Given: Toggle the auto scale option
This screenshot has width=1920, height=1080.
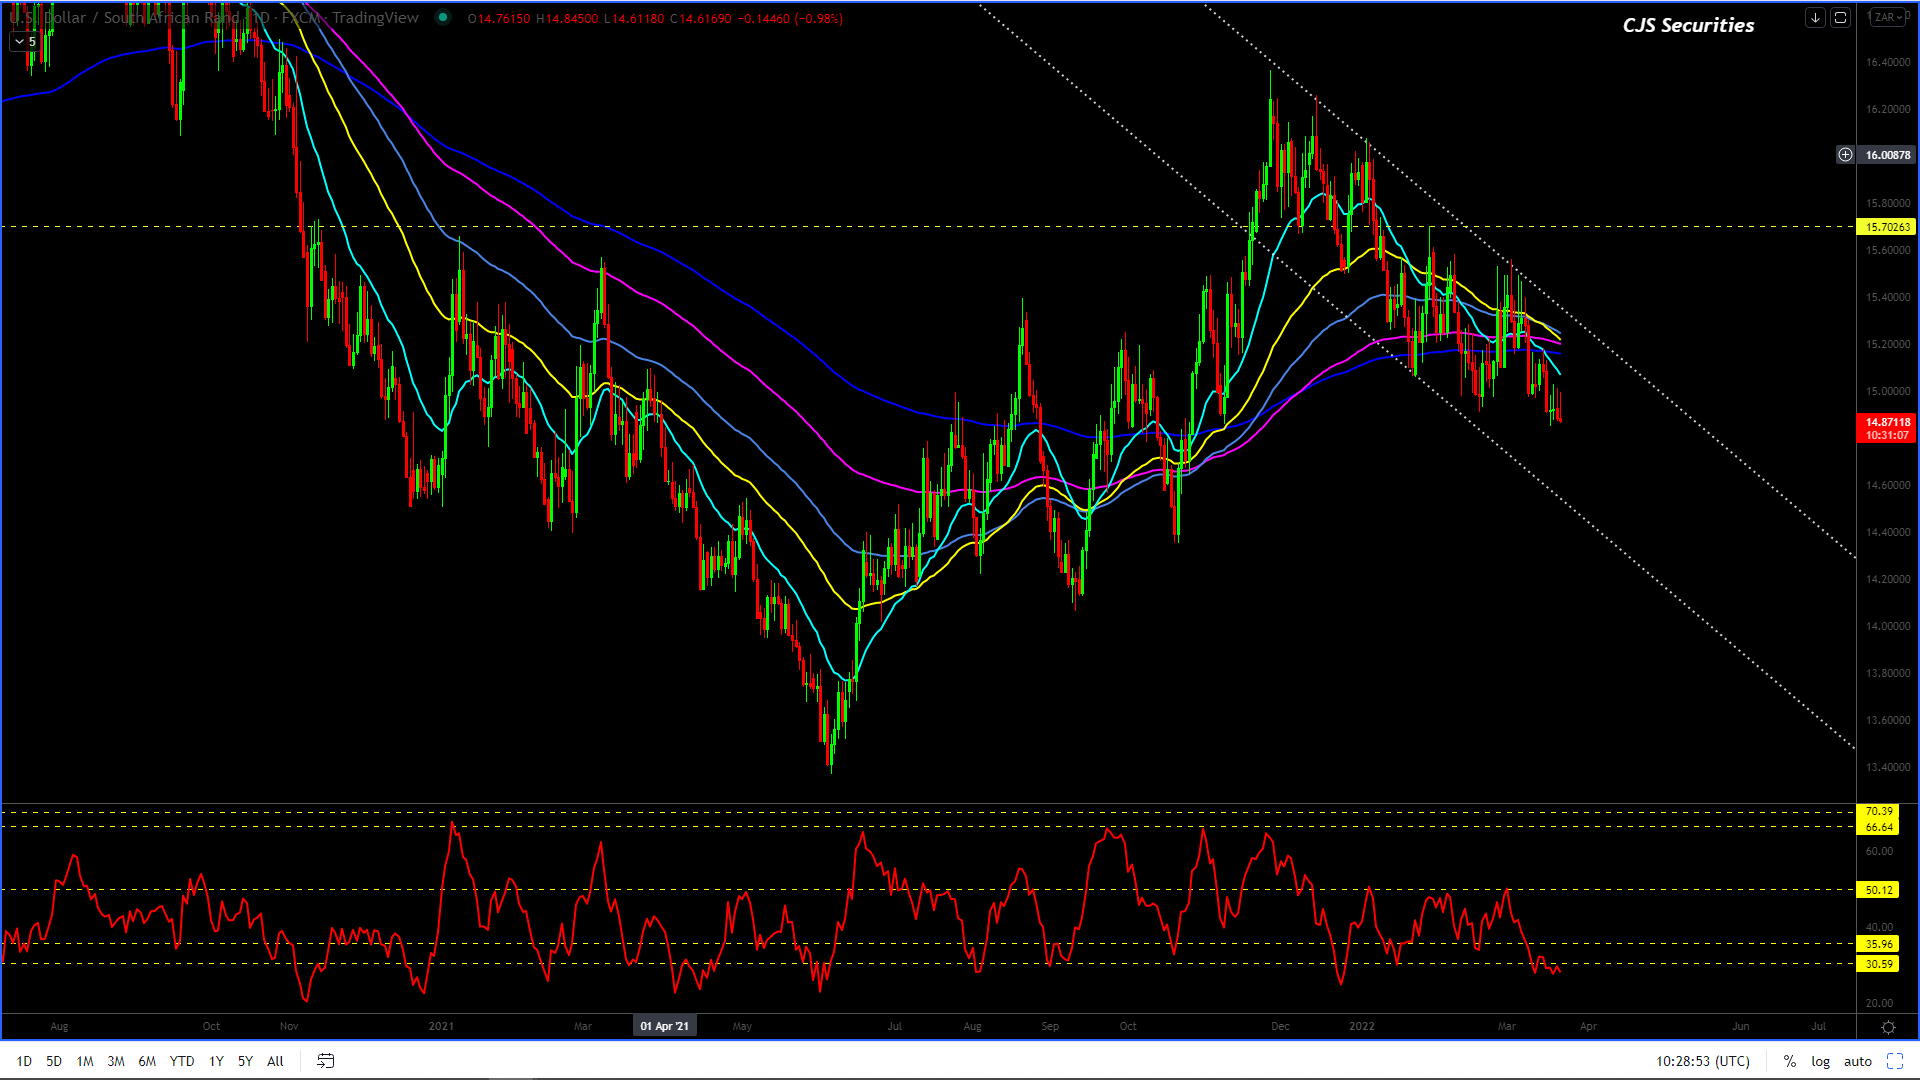Looking at the screenshot, I should (1858, 1061).
